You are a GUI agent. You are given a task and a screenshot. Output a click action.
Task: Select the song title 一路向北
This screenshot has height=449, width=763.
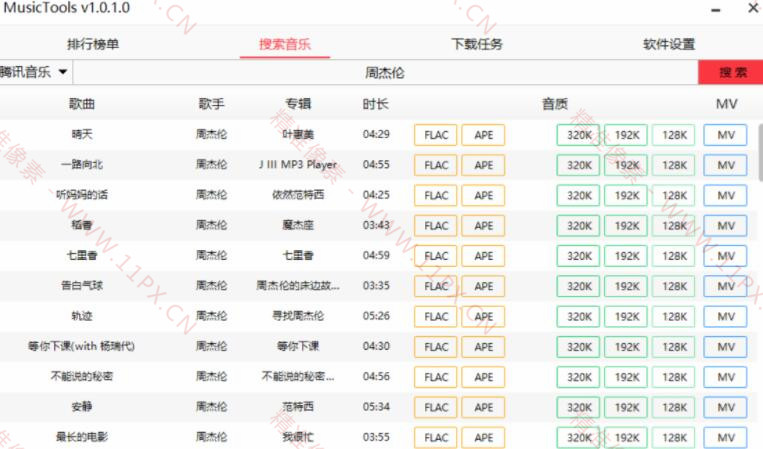pyautogui.click(x=82, y=164)
